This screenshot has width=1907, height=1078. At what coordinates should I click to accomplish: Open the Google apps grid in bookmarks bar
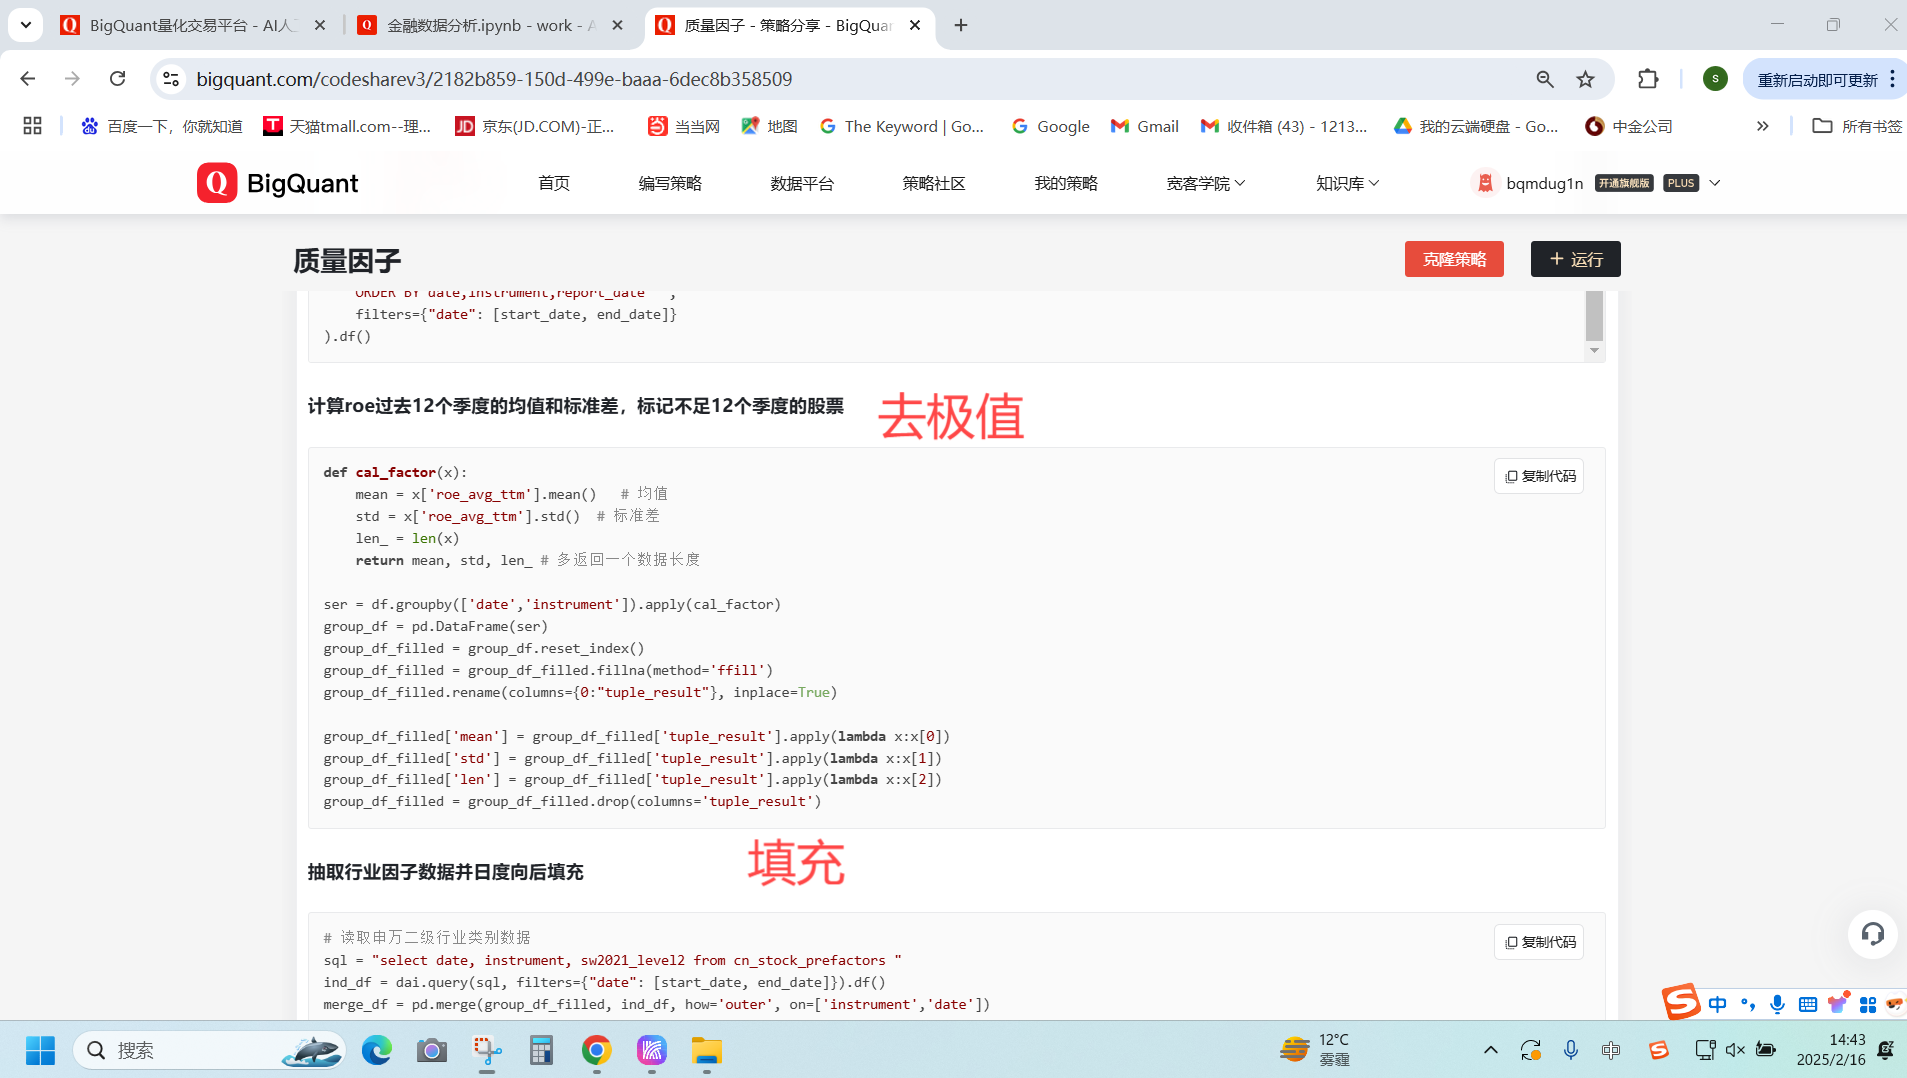(x=32, y=126)
